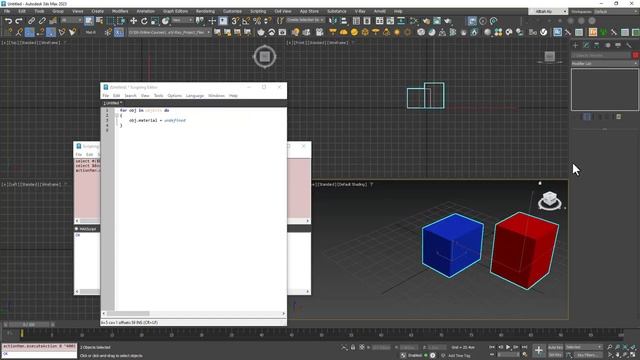Expand the Modifier List dropdown

[604, 64]
